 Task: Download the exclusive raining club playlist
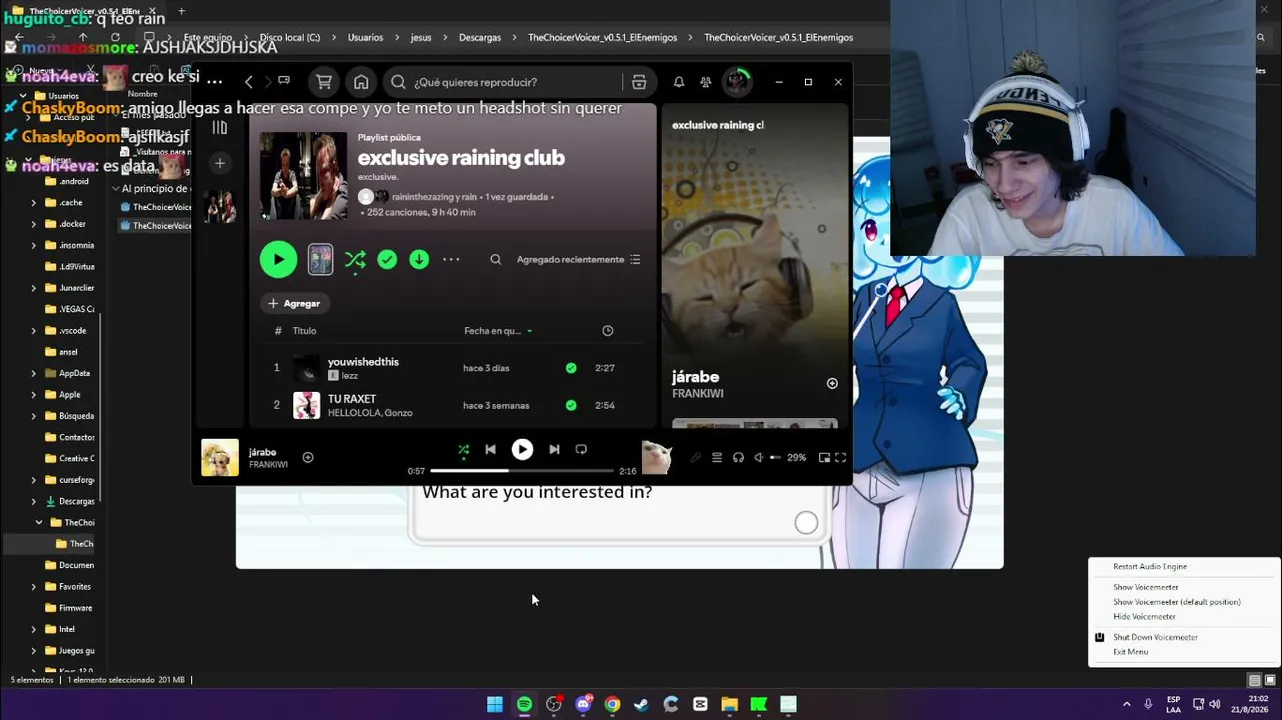click(419, 260)
